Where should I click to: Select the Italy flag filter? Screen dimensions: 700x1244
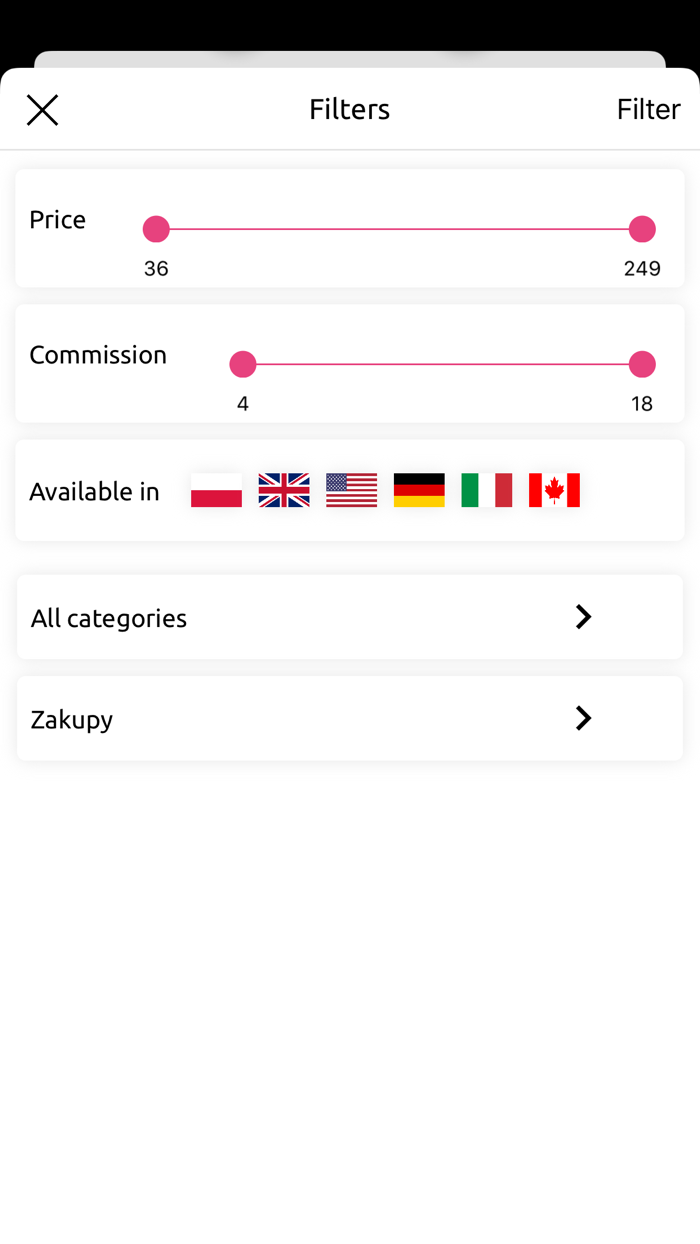pos(487,490)
